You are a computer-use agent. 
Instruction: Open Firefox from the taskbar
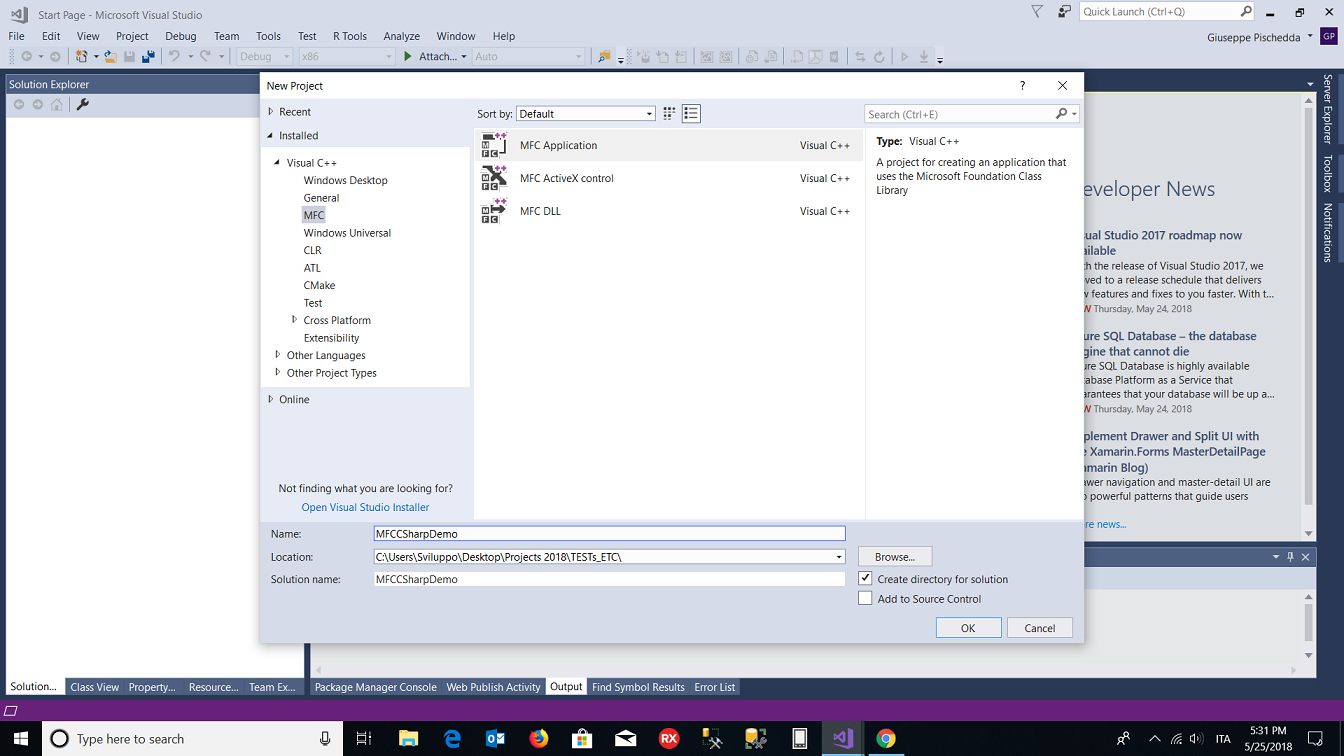pyautogui.click(x=539, y=739)
